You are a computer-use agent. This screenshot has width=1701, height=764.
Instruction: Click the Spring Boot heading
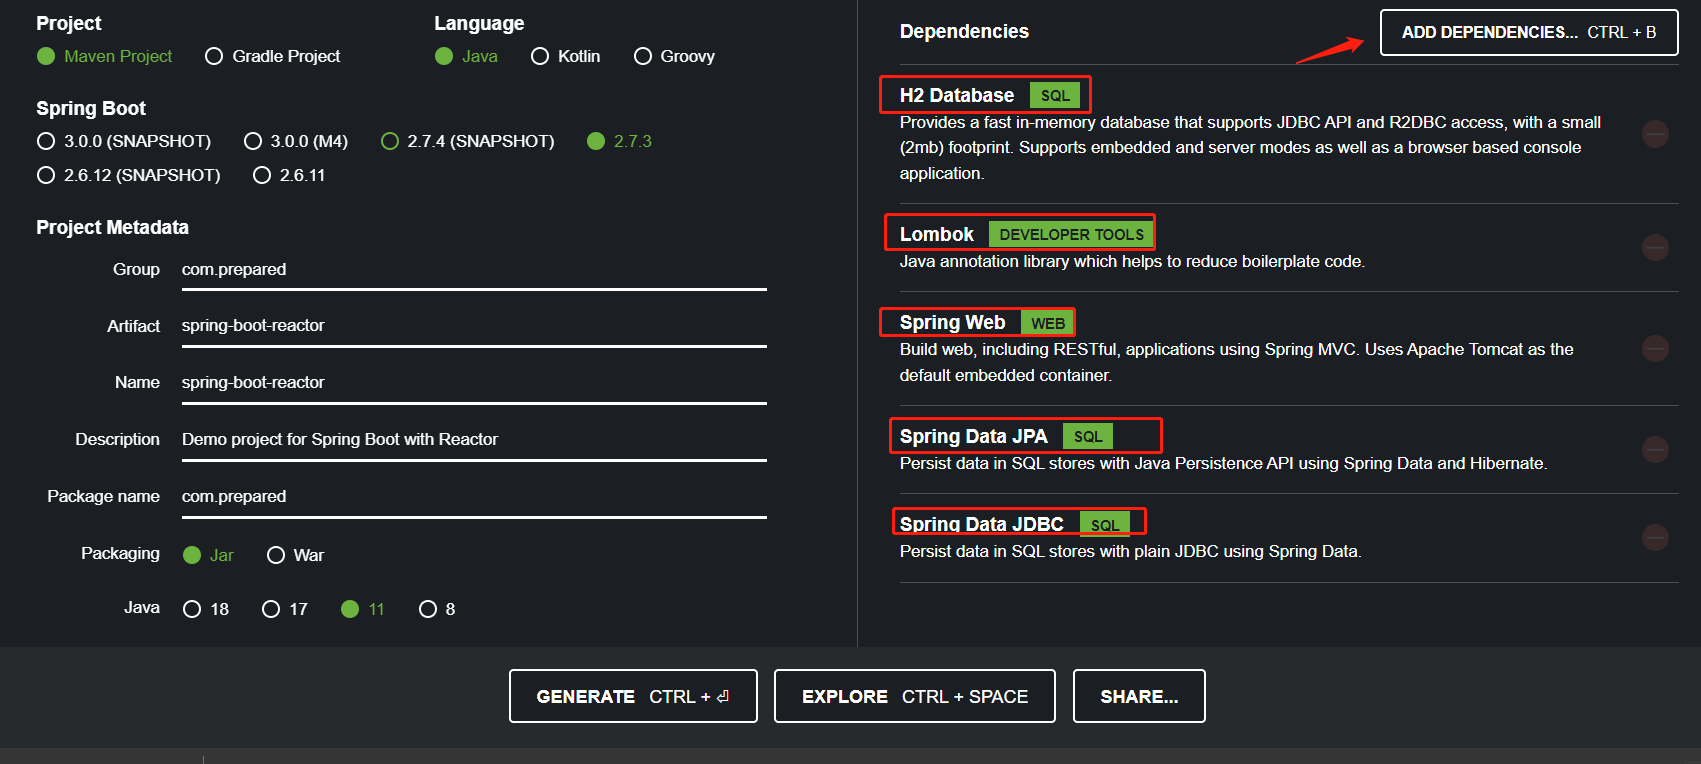91,108
